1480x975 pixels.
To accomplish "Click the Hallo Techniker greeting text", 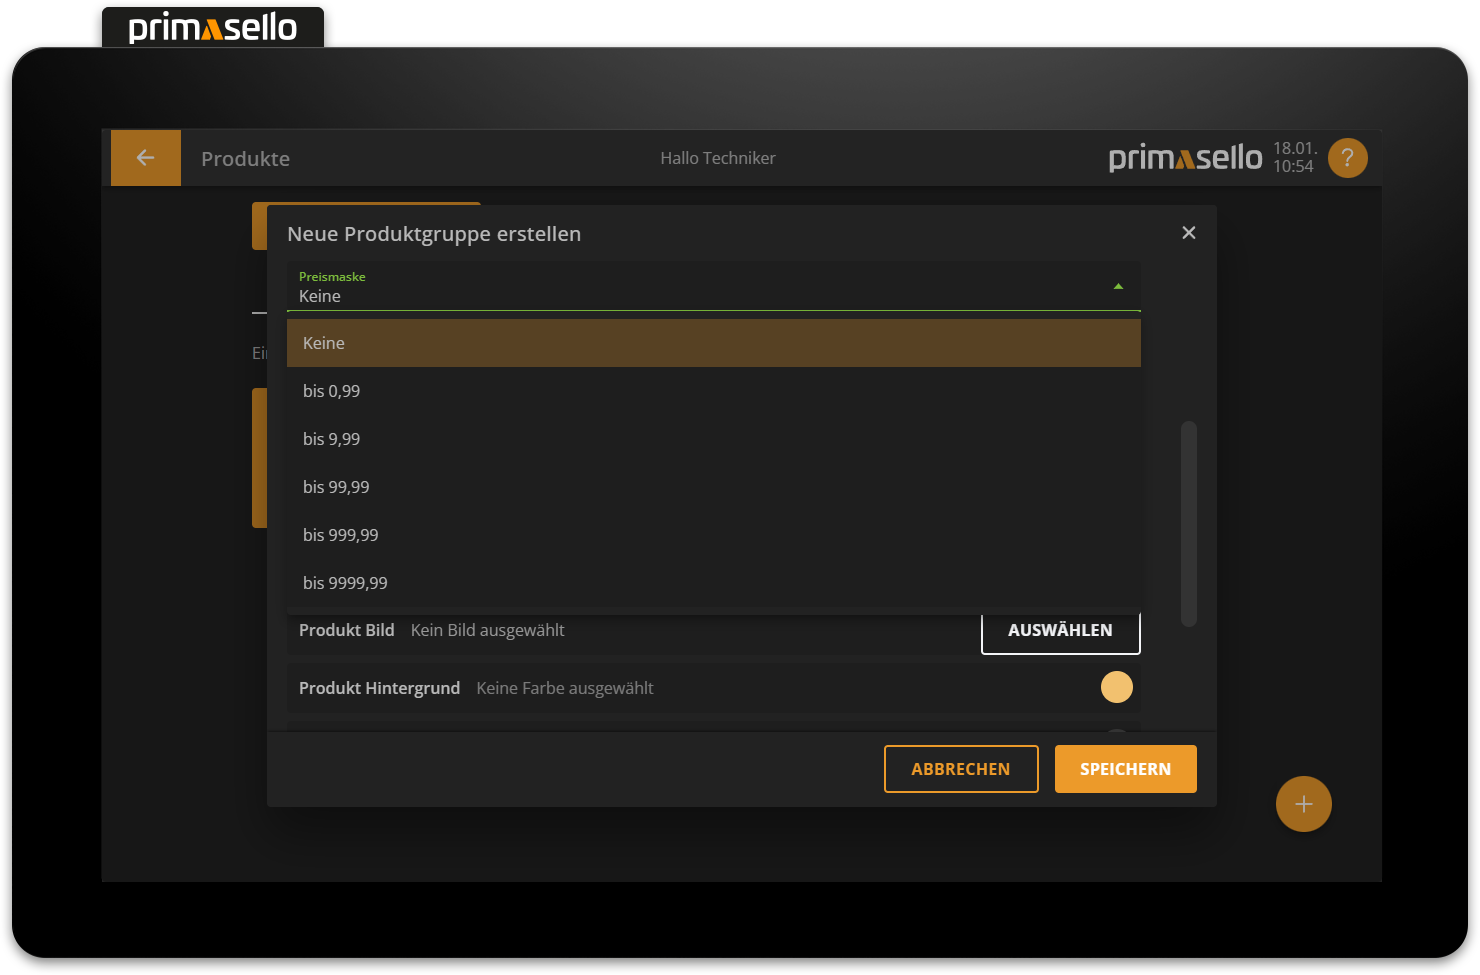I will pos(717,158).
